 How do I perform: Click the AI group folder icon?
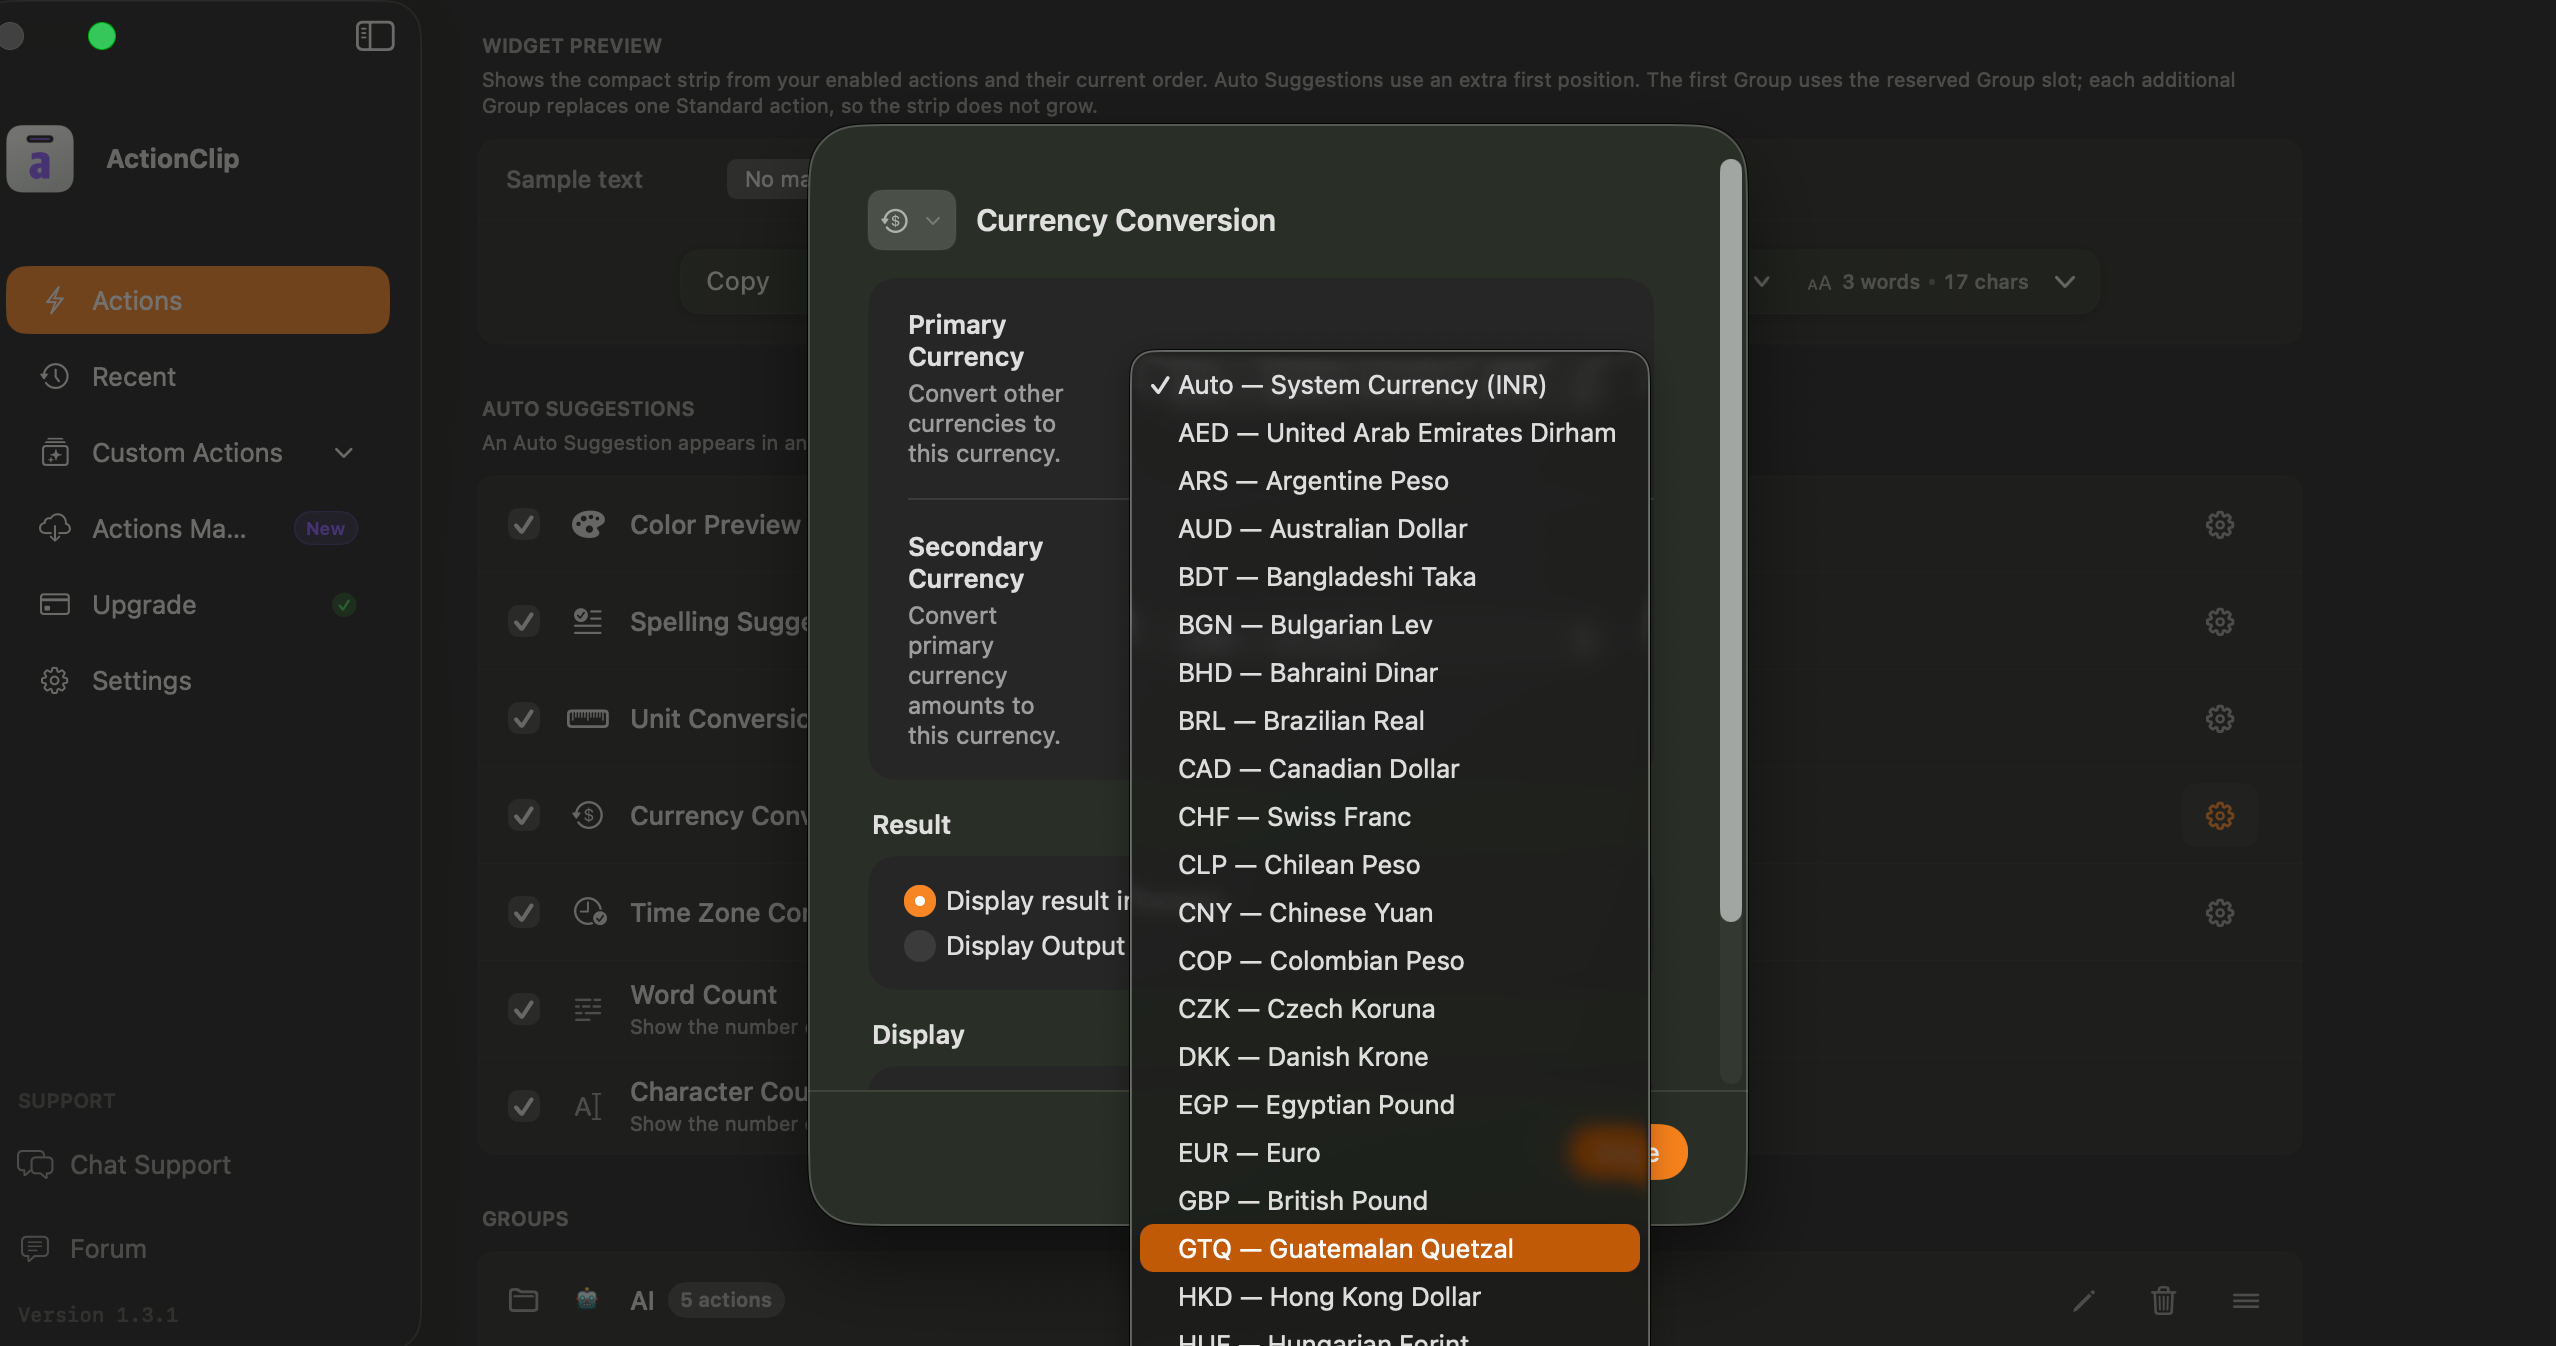[523, 1299]
